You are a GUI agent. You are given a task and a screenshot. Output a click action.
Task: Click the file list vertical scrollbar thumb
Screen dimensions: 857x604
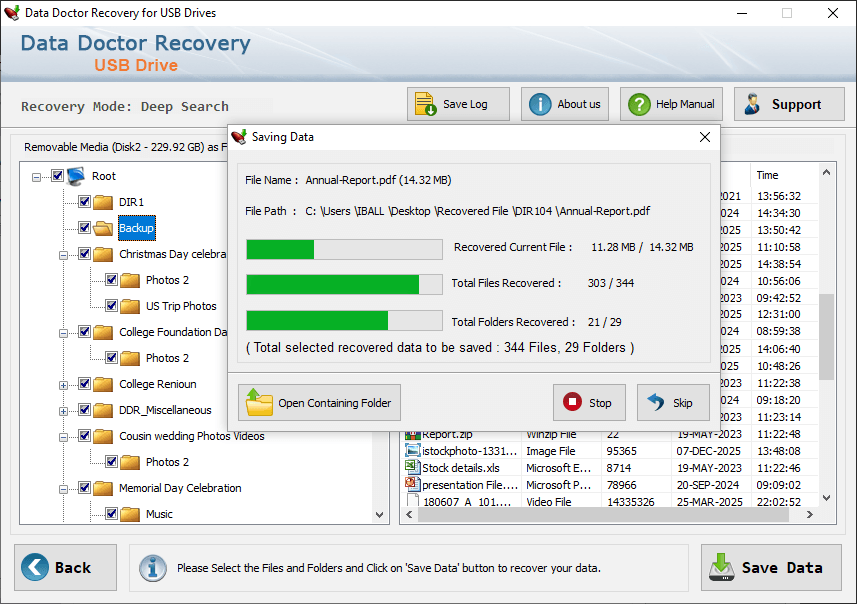coord(826,336)
